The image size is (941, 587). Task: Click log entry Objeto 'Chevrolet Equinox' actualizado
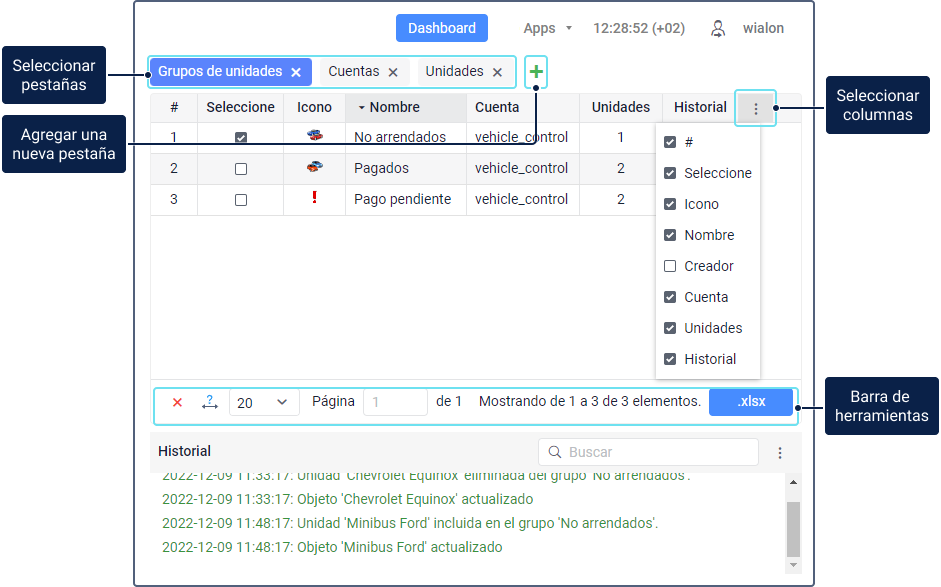[347, 499]
